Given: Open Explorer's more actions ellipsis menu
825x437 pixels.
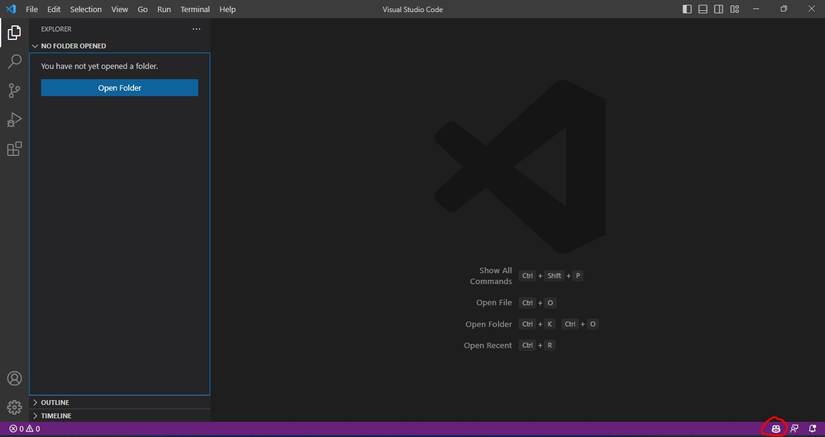Looking at the screenshot, I should tap(196, 29).
